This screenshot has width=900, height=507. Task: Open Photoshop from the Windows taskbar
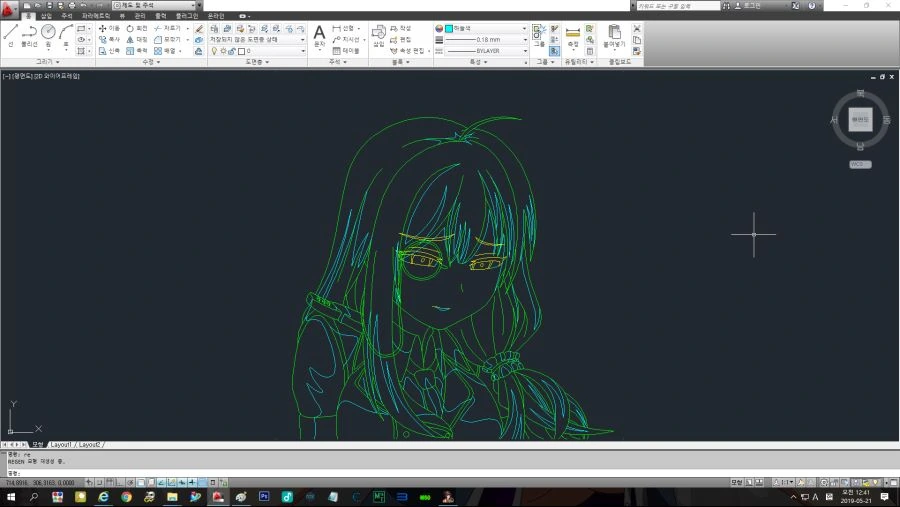click(264, 497)
